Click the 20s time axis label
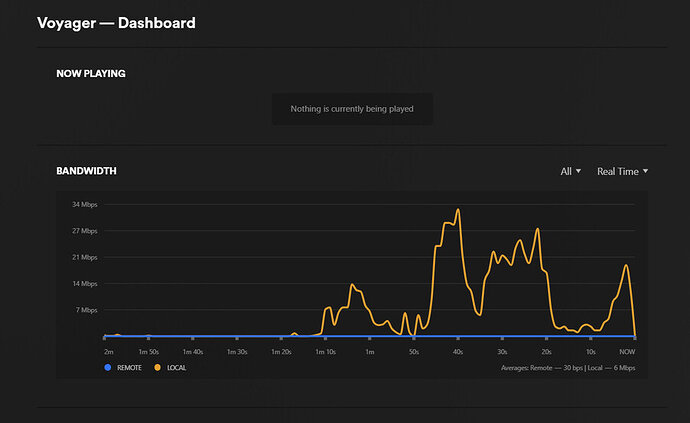This screenshot has width=690, height=423. click(547, 352)
